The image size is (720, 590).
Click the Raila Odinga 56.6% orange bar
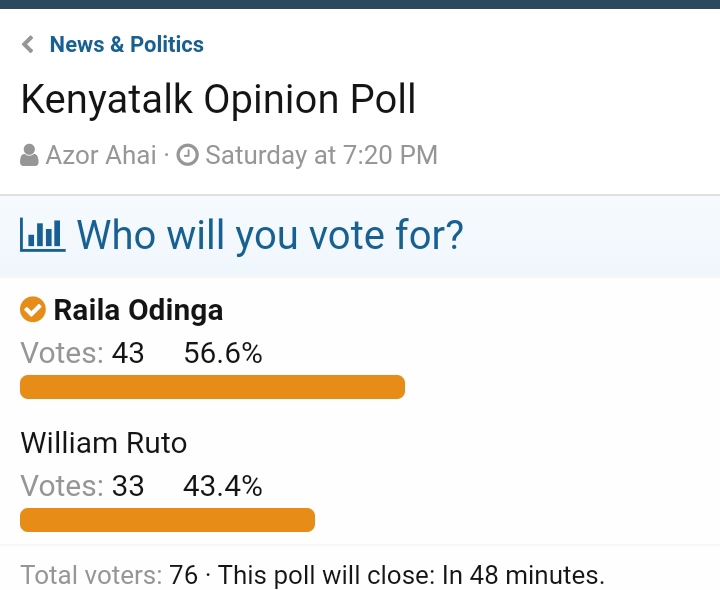213,387
